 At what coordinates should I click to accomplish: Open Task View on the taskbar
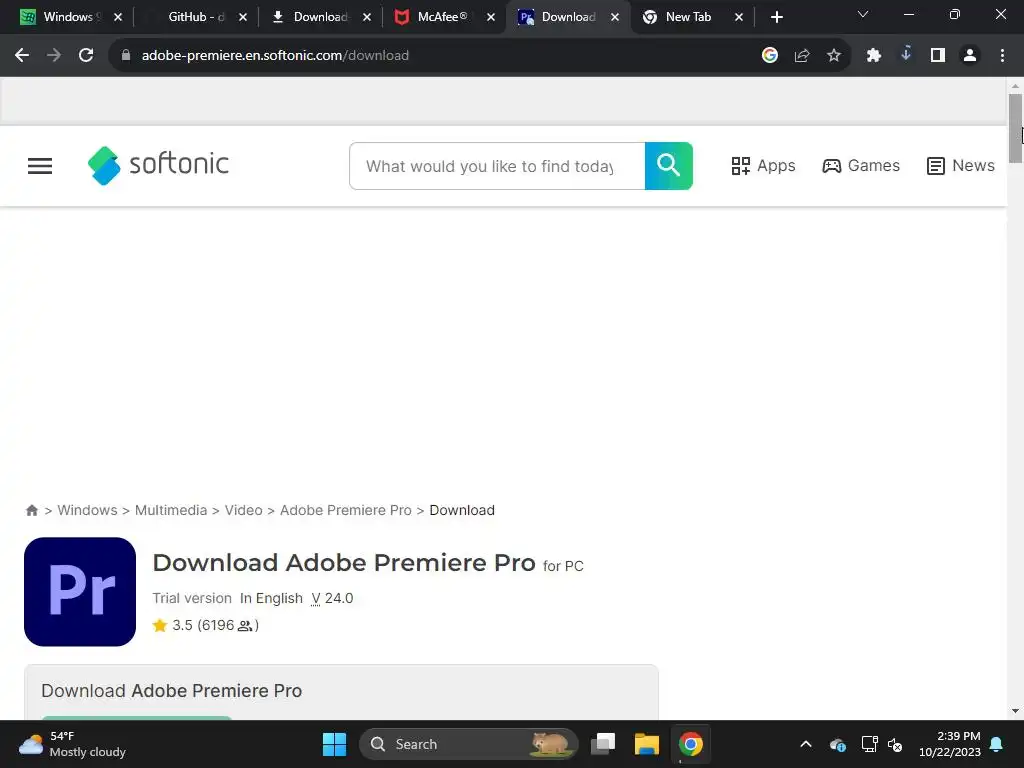coord(603,744)
